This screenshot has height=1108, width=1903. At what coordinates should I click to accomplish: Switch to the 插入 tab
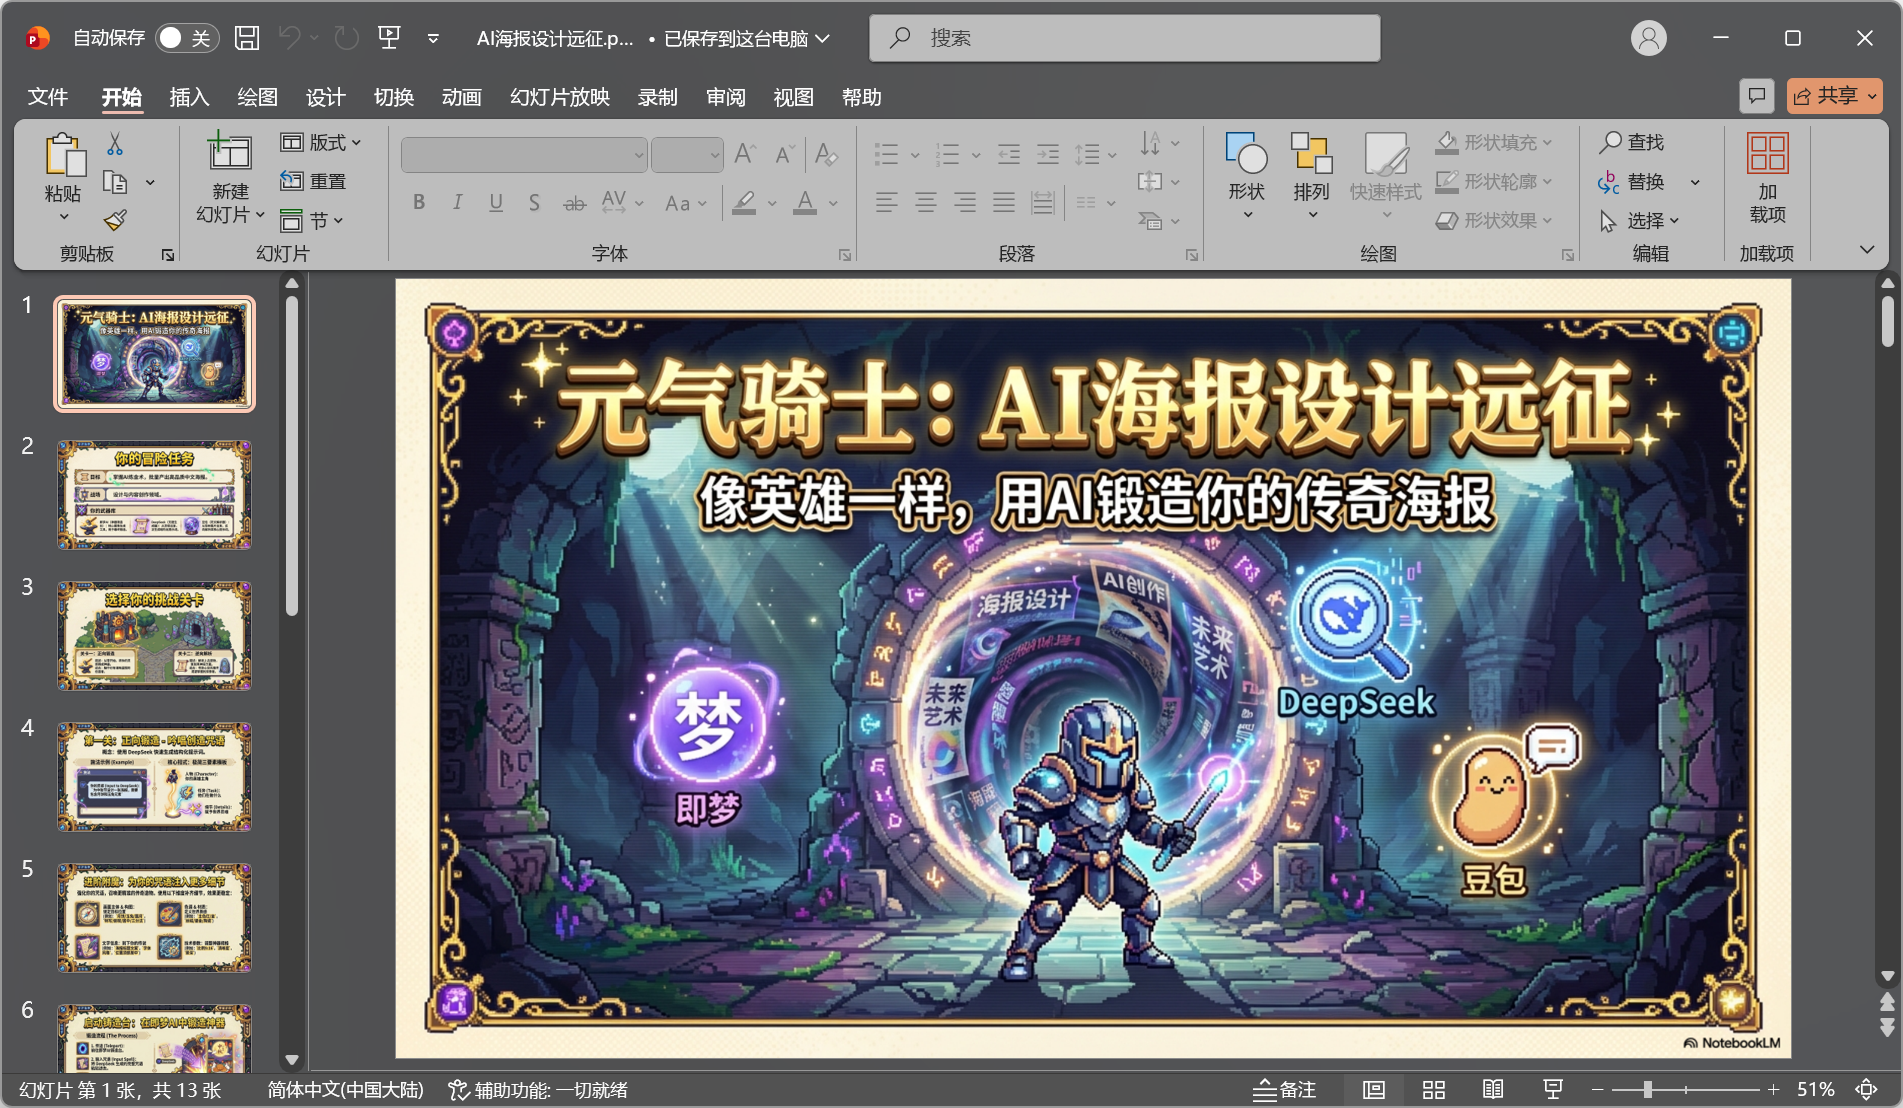point(189,97)
